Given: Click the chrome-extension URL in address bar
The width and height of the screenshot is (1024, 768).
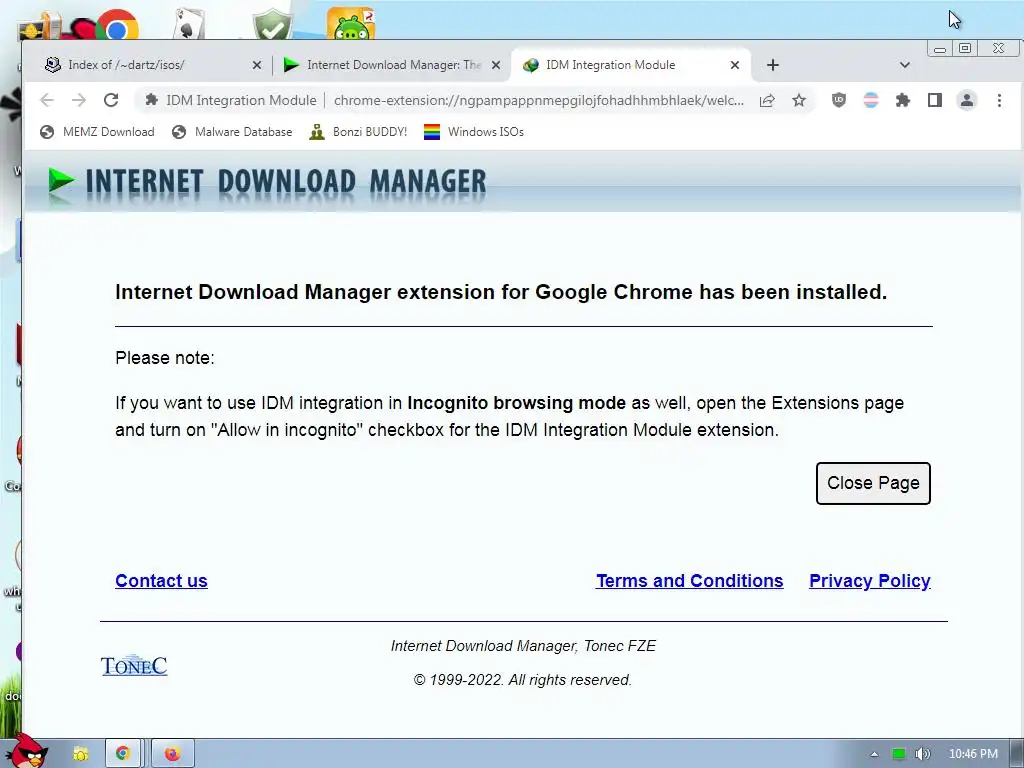Looking at the screenshot, I should pyautogui.click(x=539, y=100).
